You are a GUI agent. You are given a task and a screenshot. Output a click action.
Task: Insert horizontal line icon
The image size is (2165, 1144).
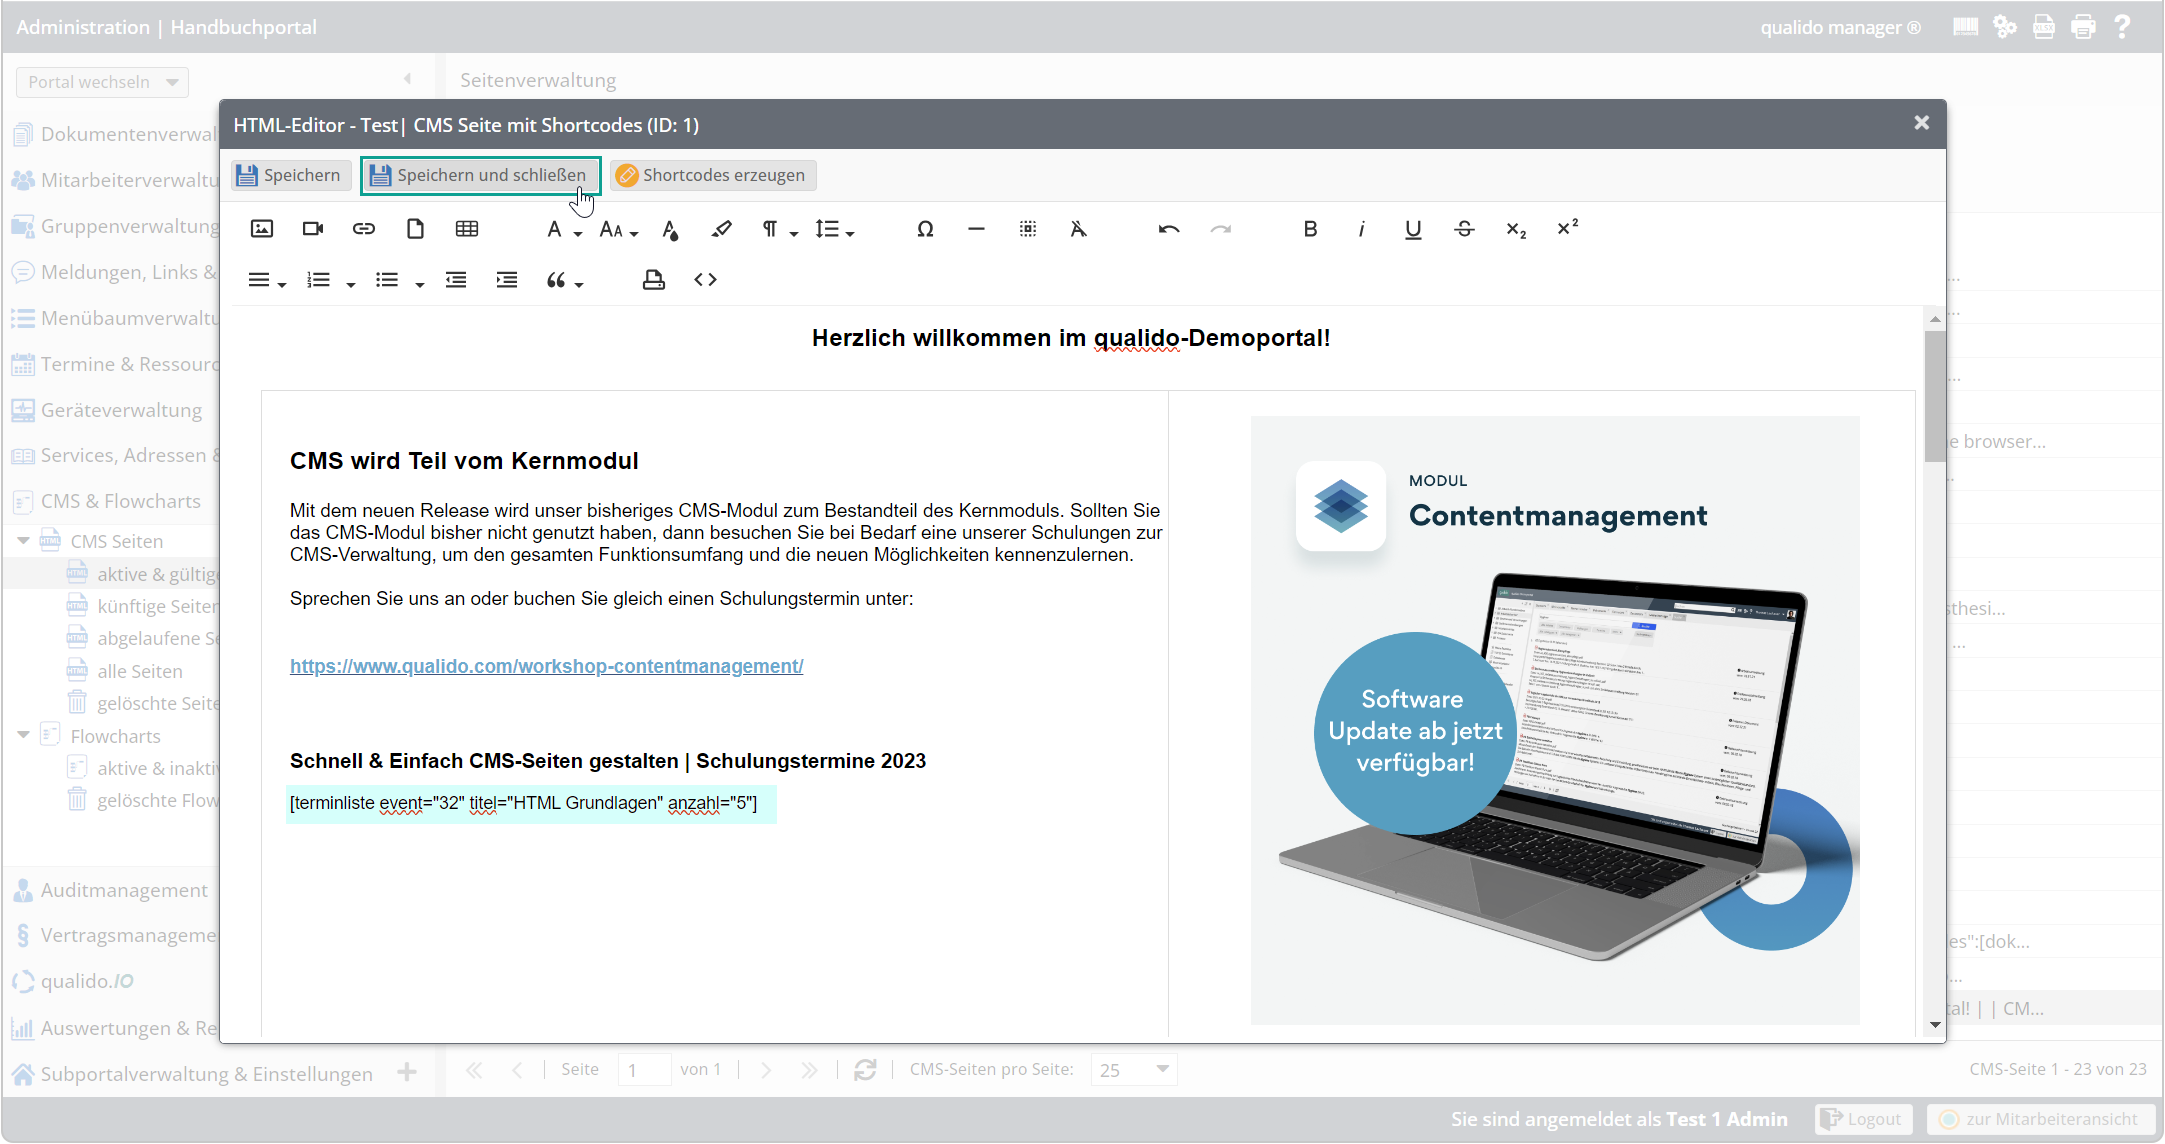click(x=976, y=229)
